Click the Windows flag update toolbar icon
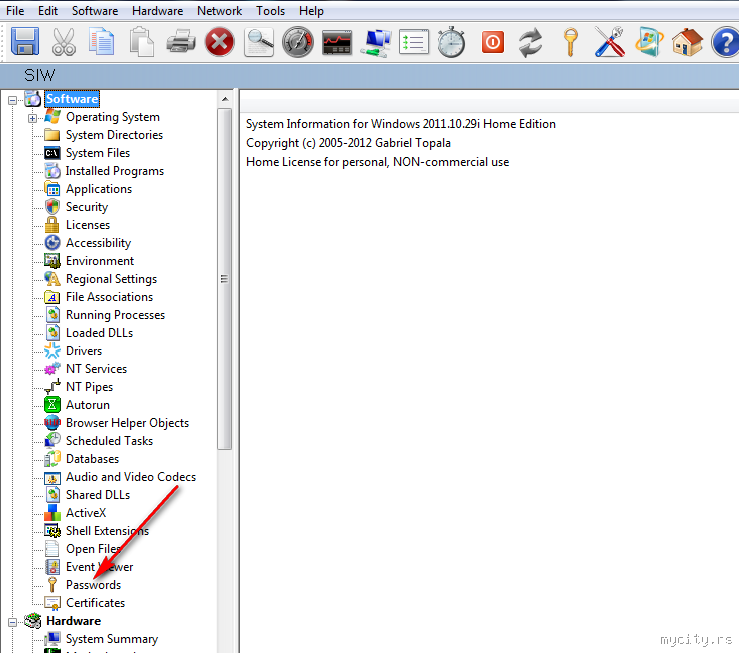This screenshot has width=739, height=653. [x=649, y=42]
